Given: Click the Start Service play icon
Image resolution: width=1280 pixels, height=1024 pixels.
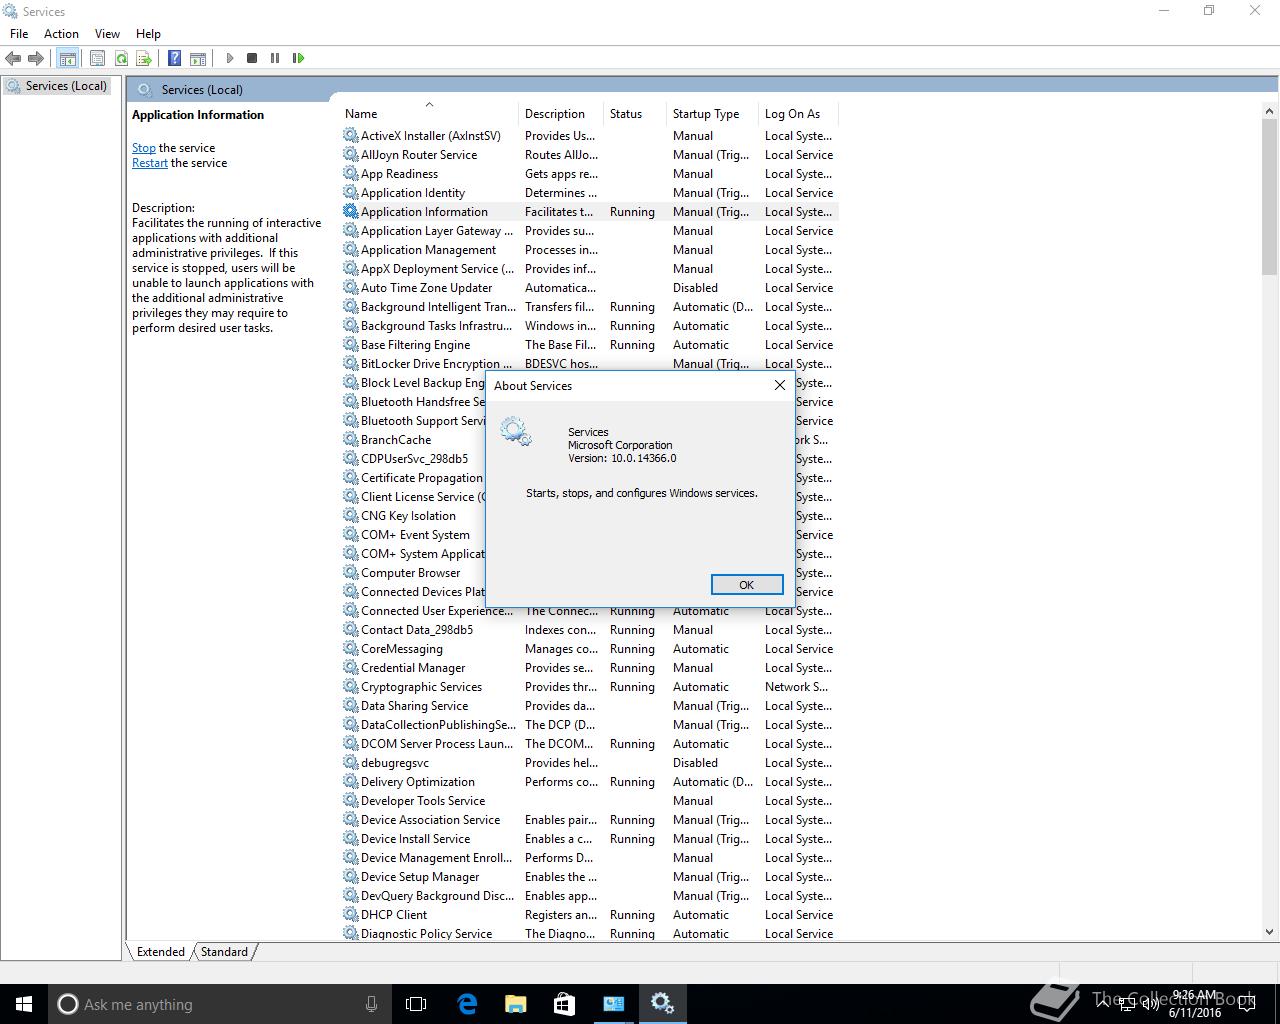Looking at the screenshot, I should tap(229, 58).
